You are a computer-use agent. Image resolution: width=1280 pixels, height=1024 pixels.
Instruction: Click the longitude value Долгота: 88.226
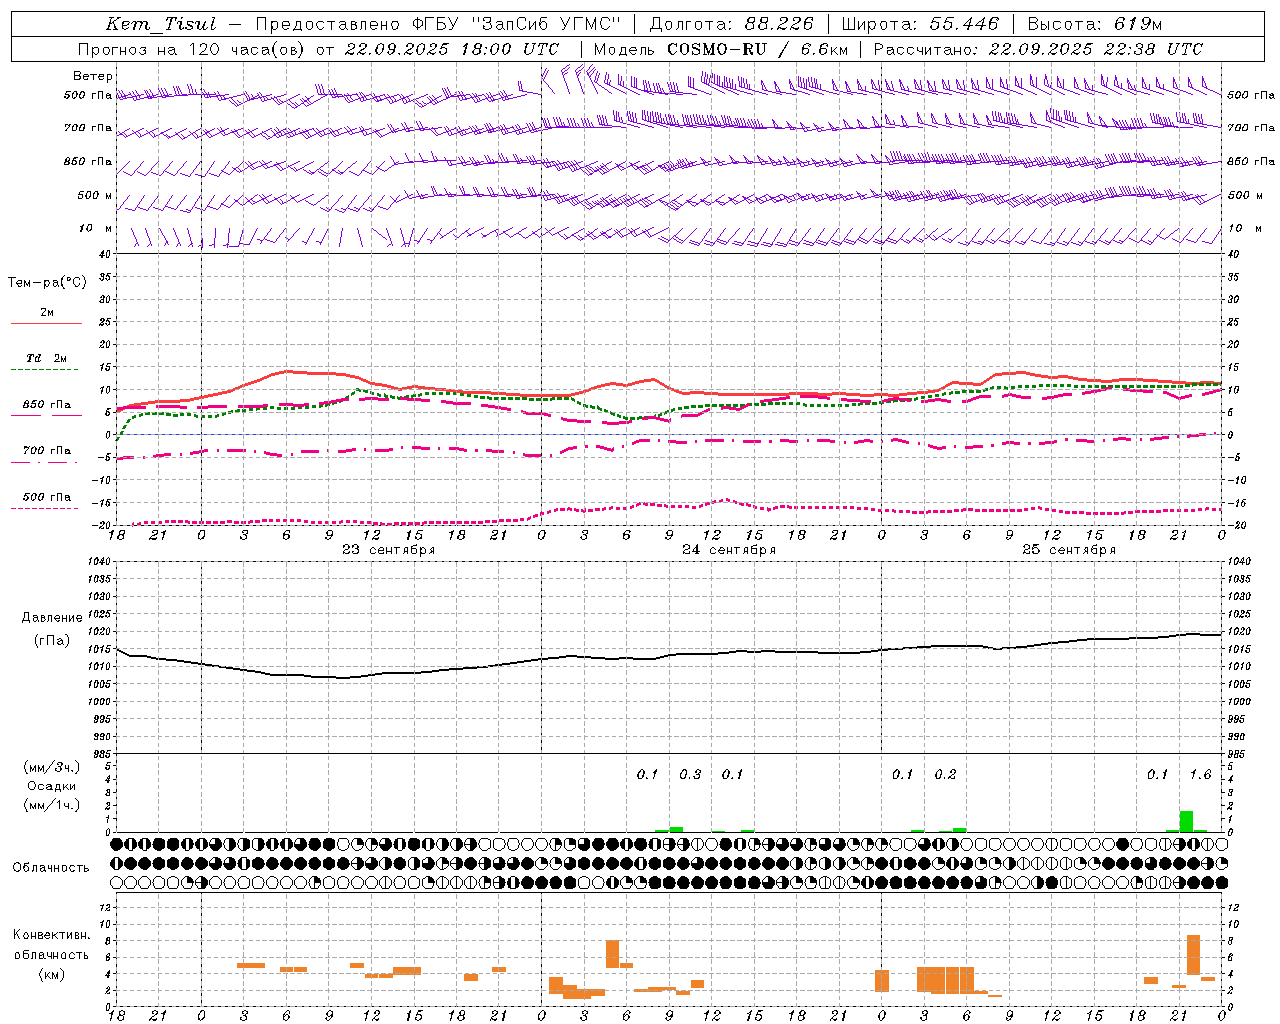click(732, 24)
